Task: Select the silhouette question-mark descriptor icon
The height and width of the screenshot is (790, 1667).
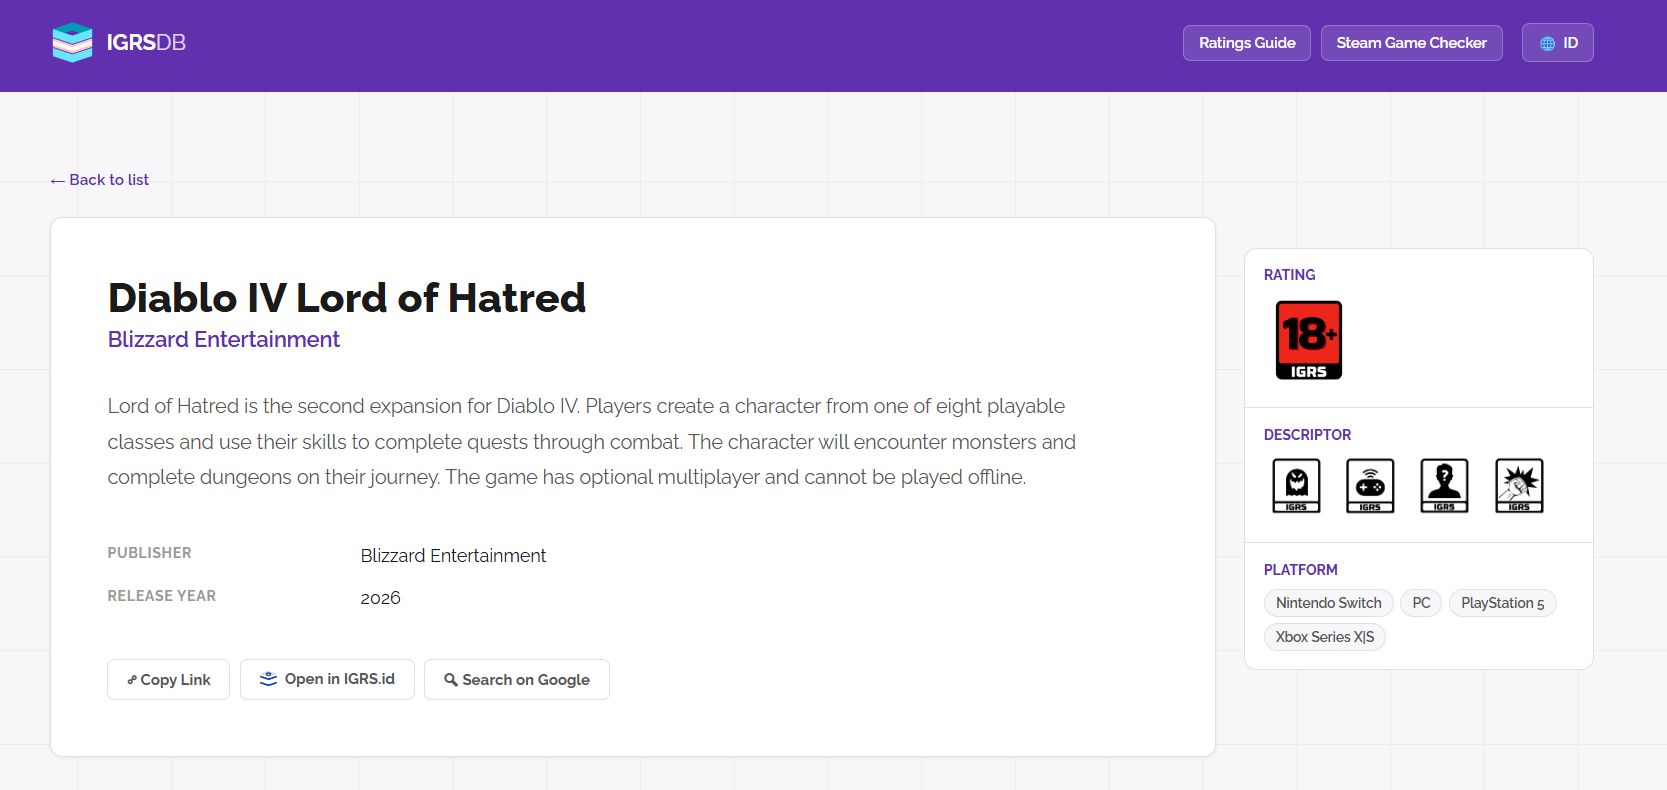Action: [x=1444, y=486]
